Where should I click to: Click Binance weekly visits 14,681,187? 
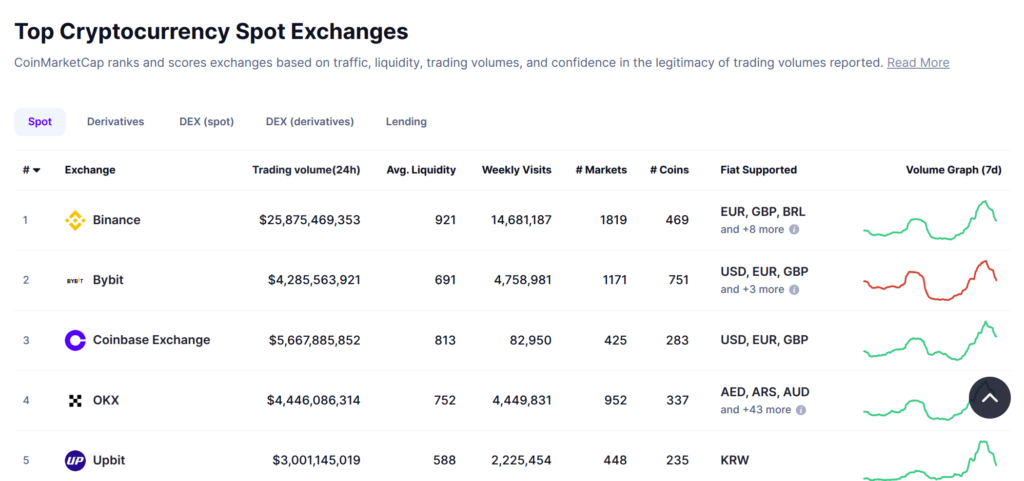tap(521, 220)
